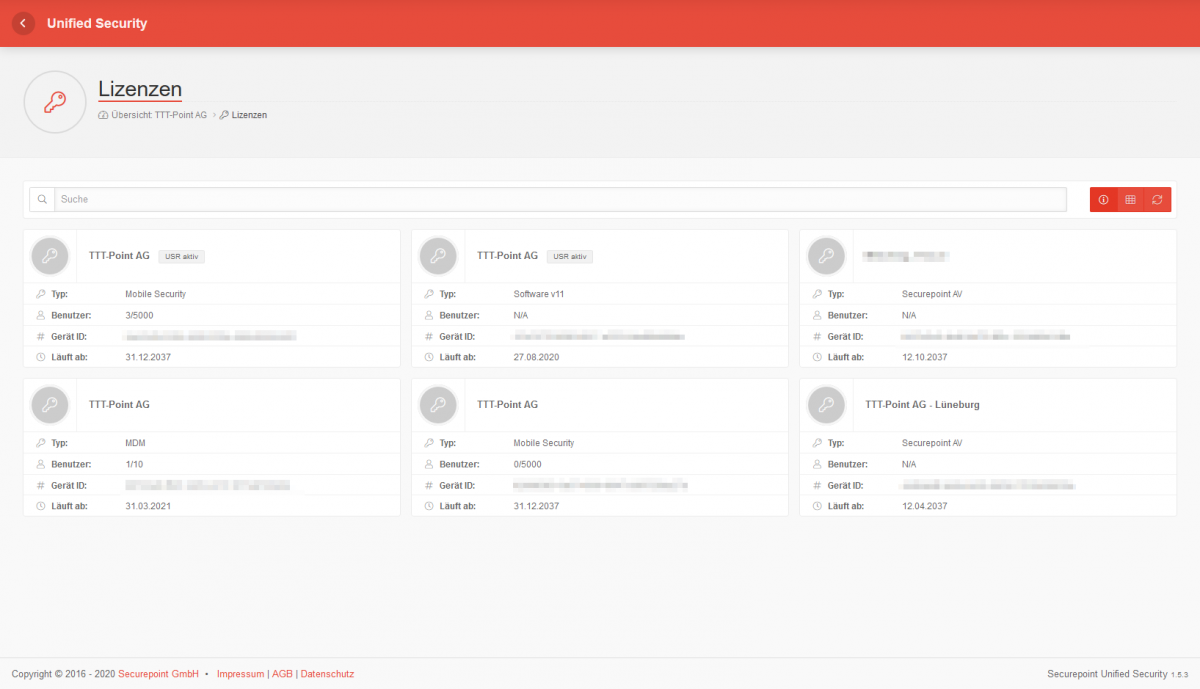Select the key icon on the Mobile Security card
The width and height of the screenshot is (1200, 689).
click(x=50, y=256)
